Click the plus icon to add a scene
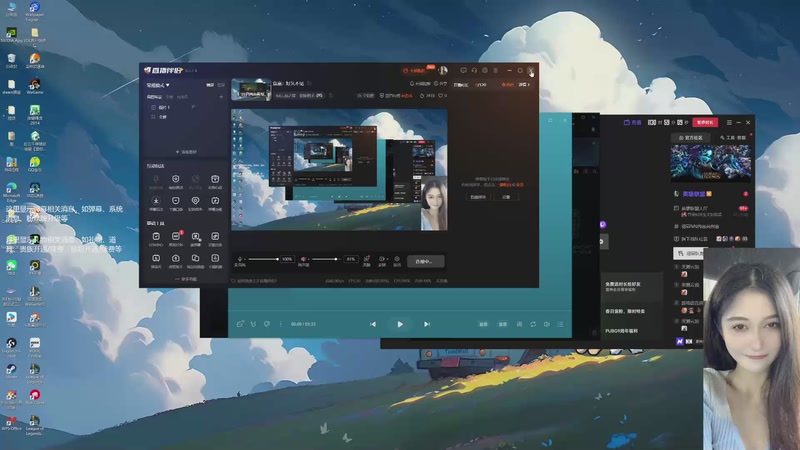The height and width of the screenshot is (450, 800). click(221, 96)
